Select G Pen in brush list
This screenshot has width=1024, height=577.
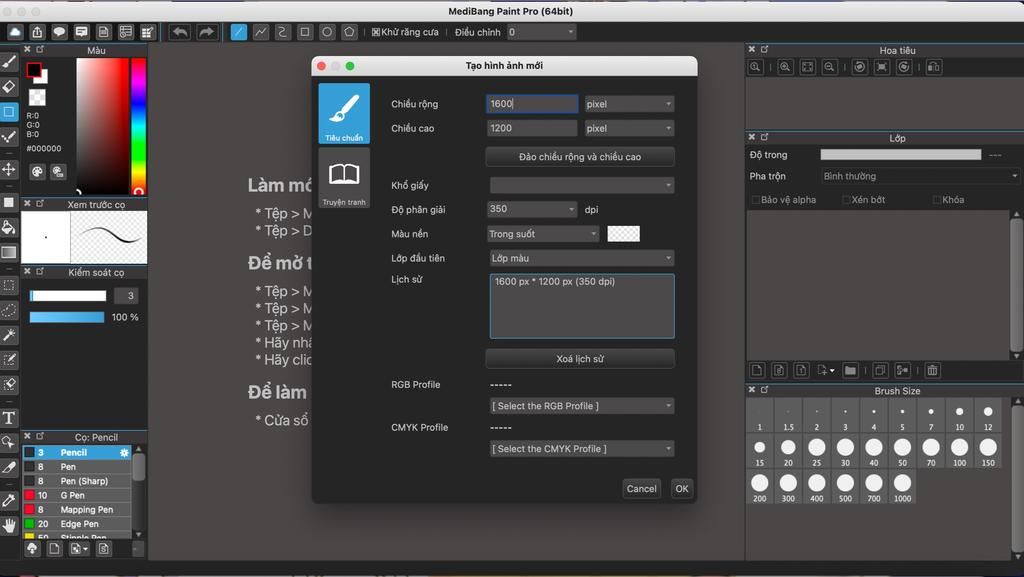(77, 495)
